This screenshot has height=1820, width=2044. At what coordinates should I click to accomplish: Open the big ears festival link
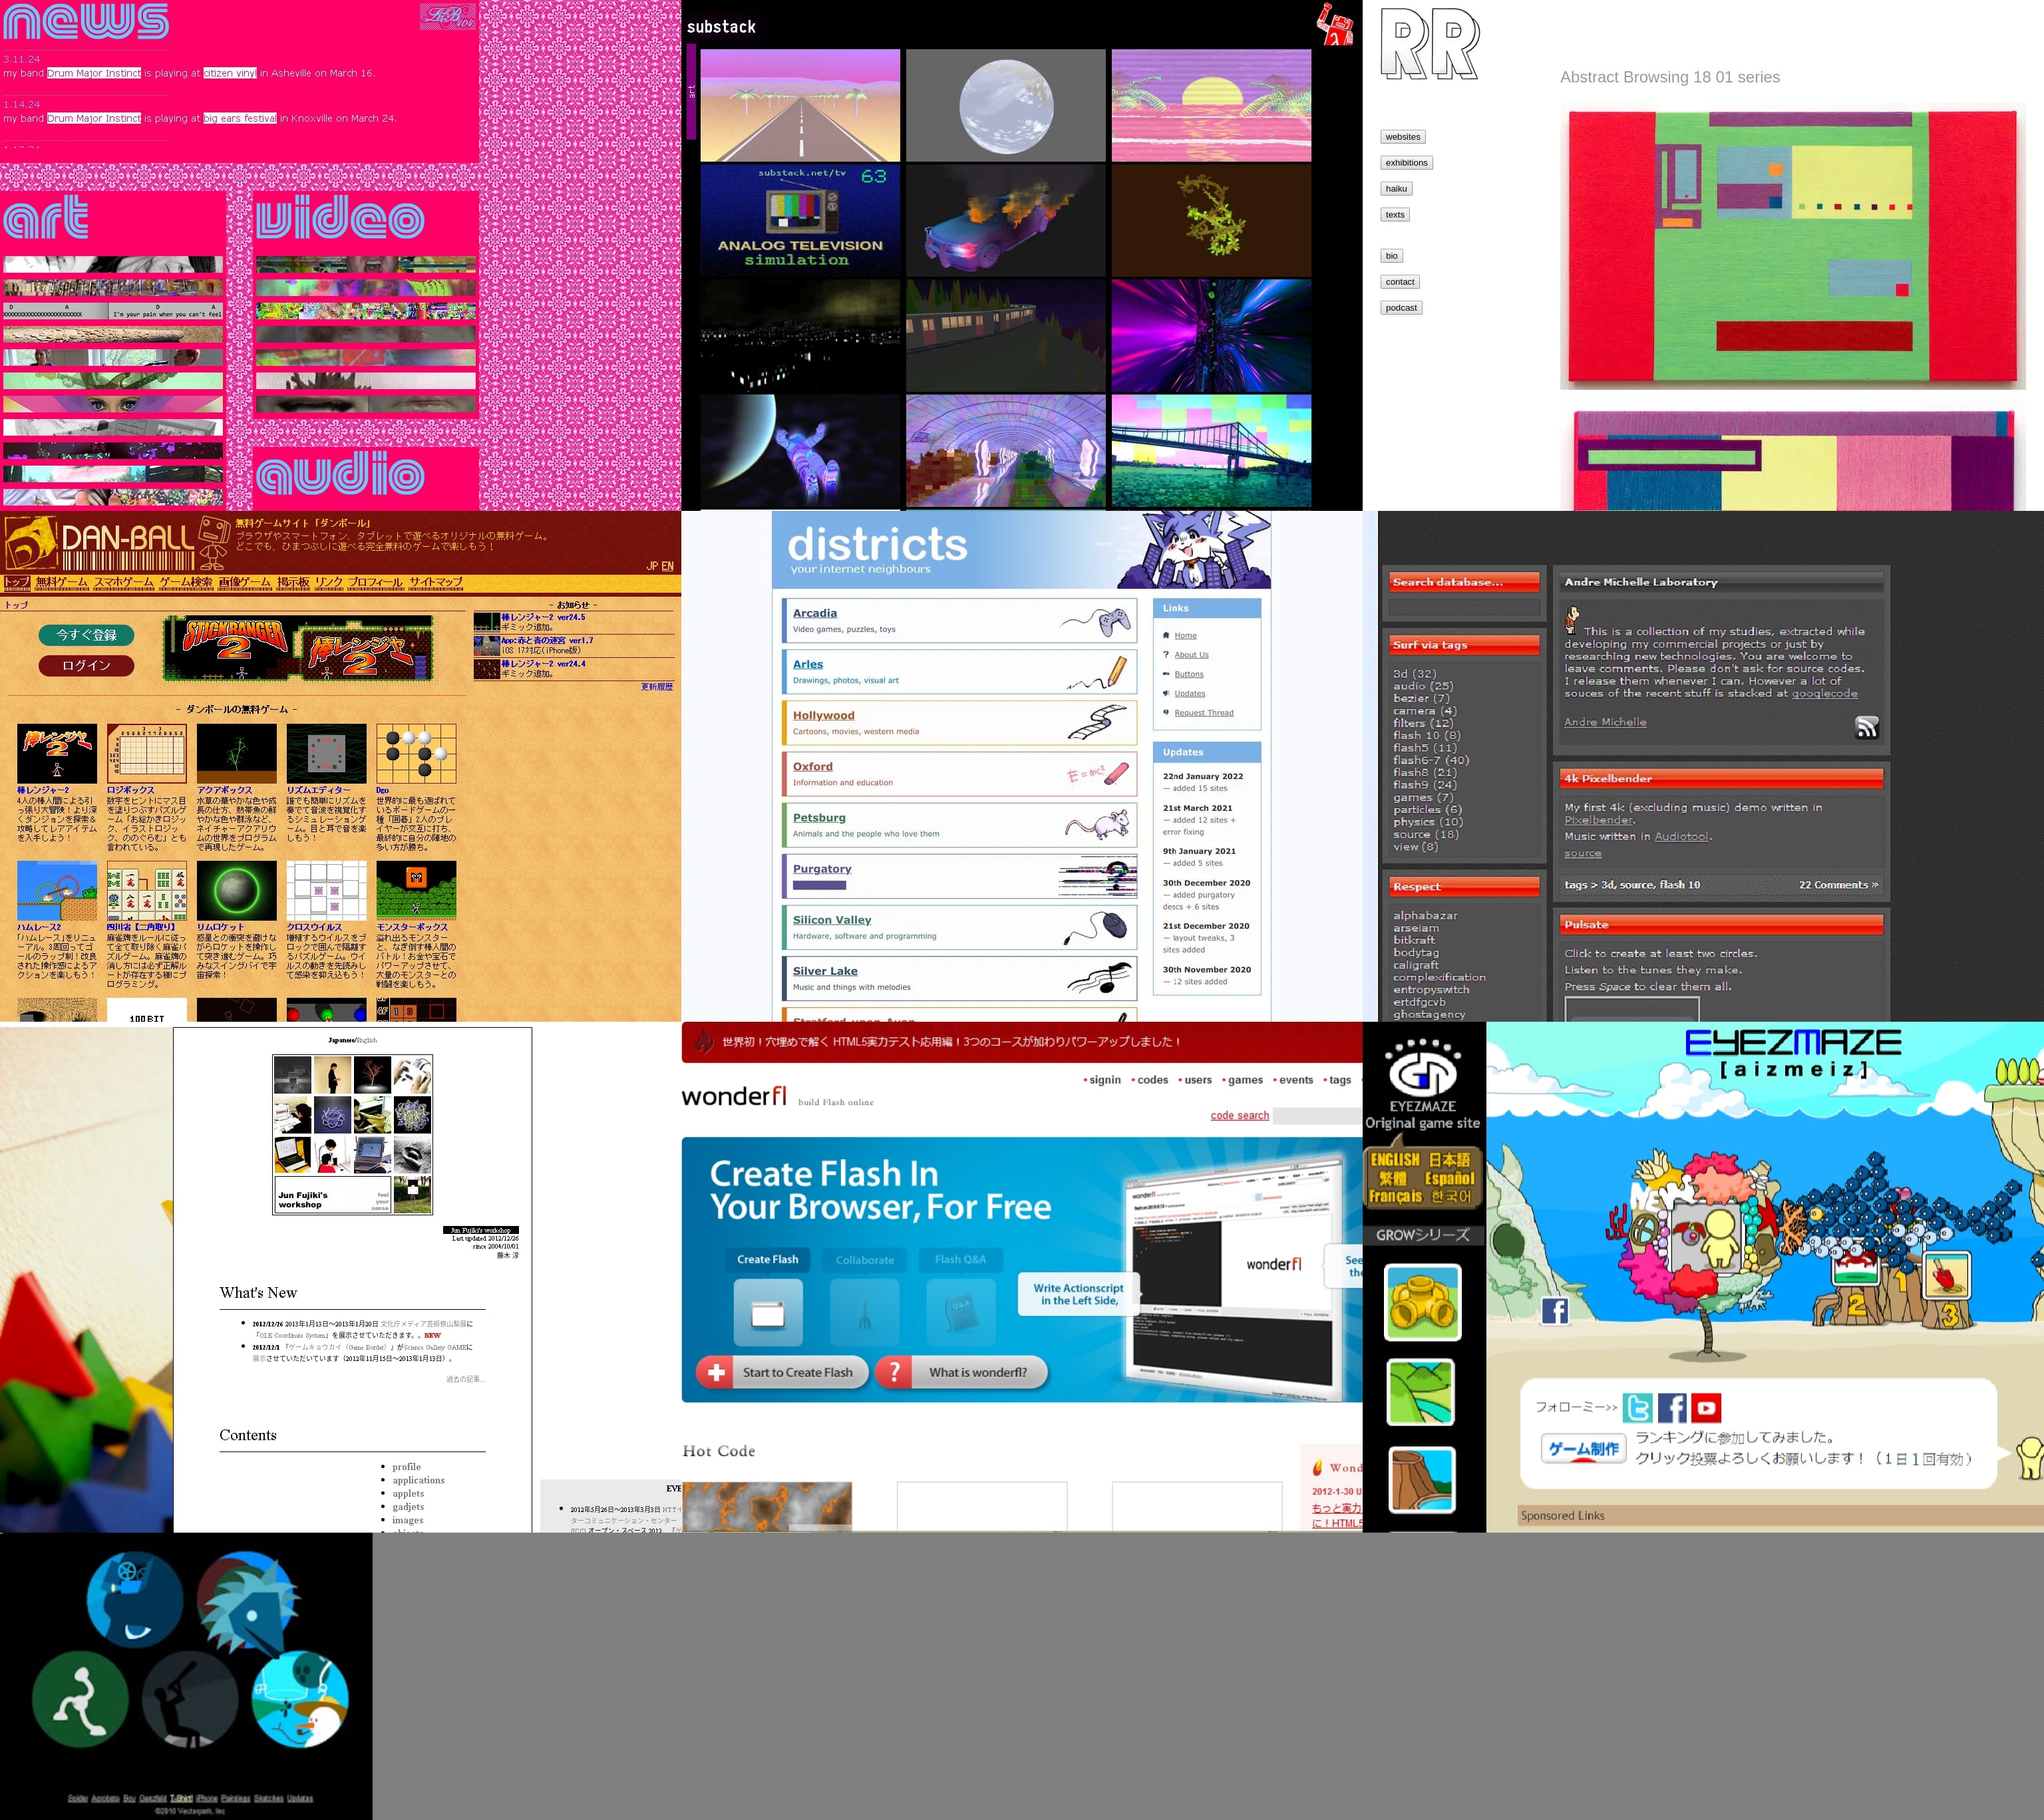tap(240, 118)
